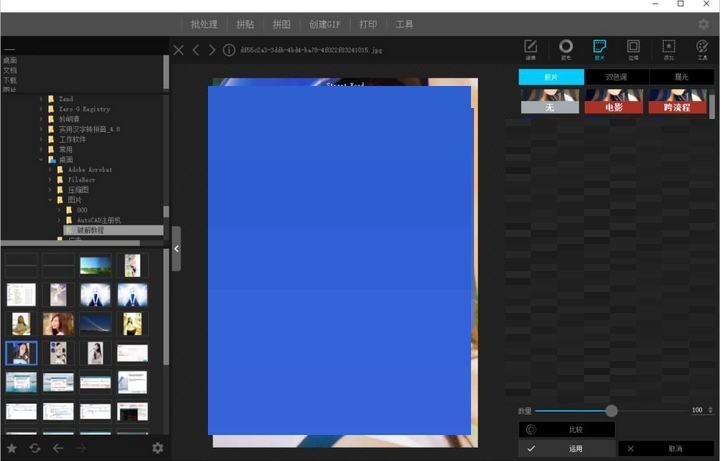The width and height of the screenshot is (723, 461).
Task: Open the 创建GIF menu
Action: (x=325, y=24)
